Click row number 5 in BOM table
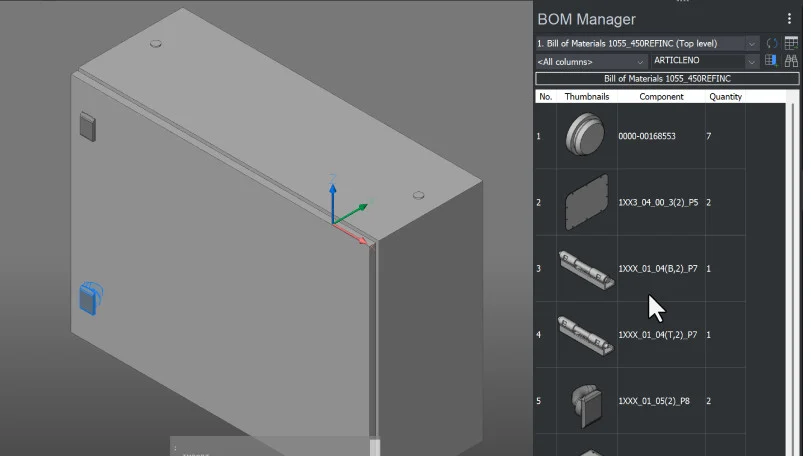Image resolution: width=811 pixels, height=456 pixels. [x=538, y=401]
